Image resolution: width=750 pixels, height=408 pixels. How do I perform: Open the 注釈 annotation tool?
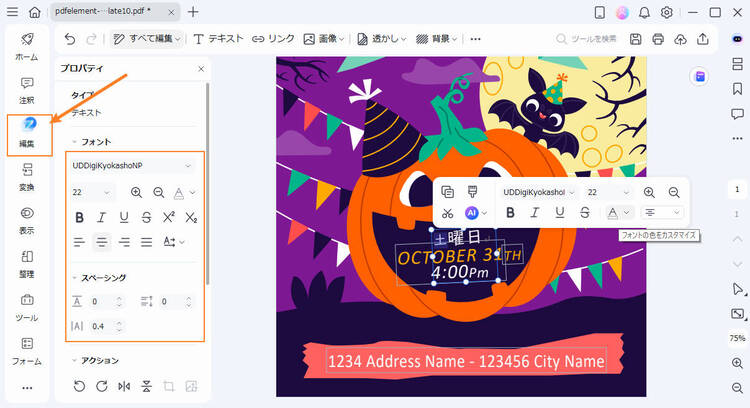[x=27, y=90]
